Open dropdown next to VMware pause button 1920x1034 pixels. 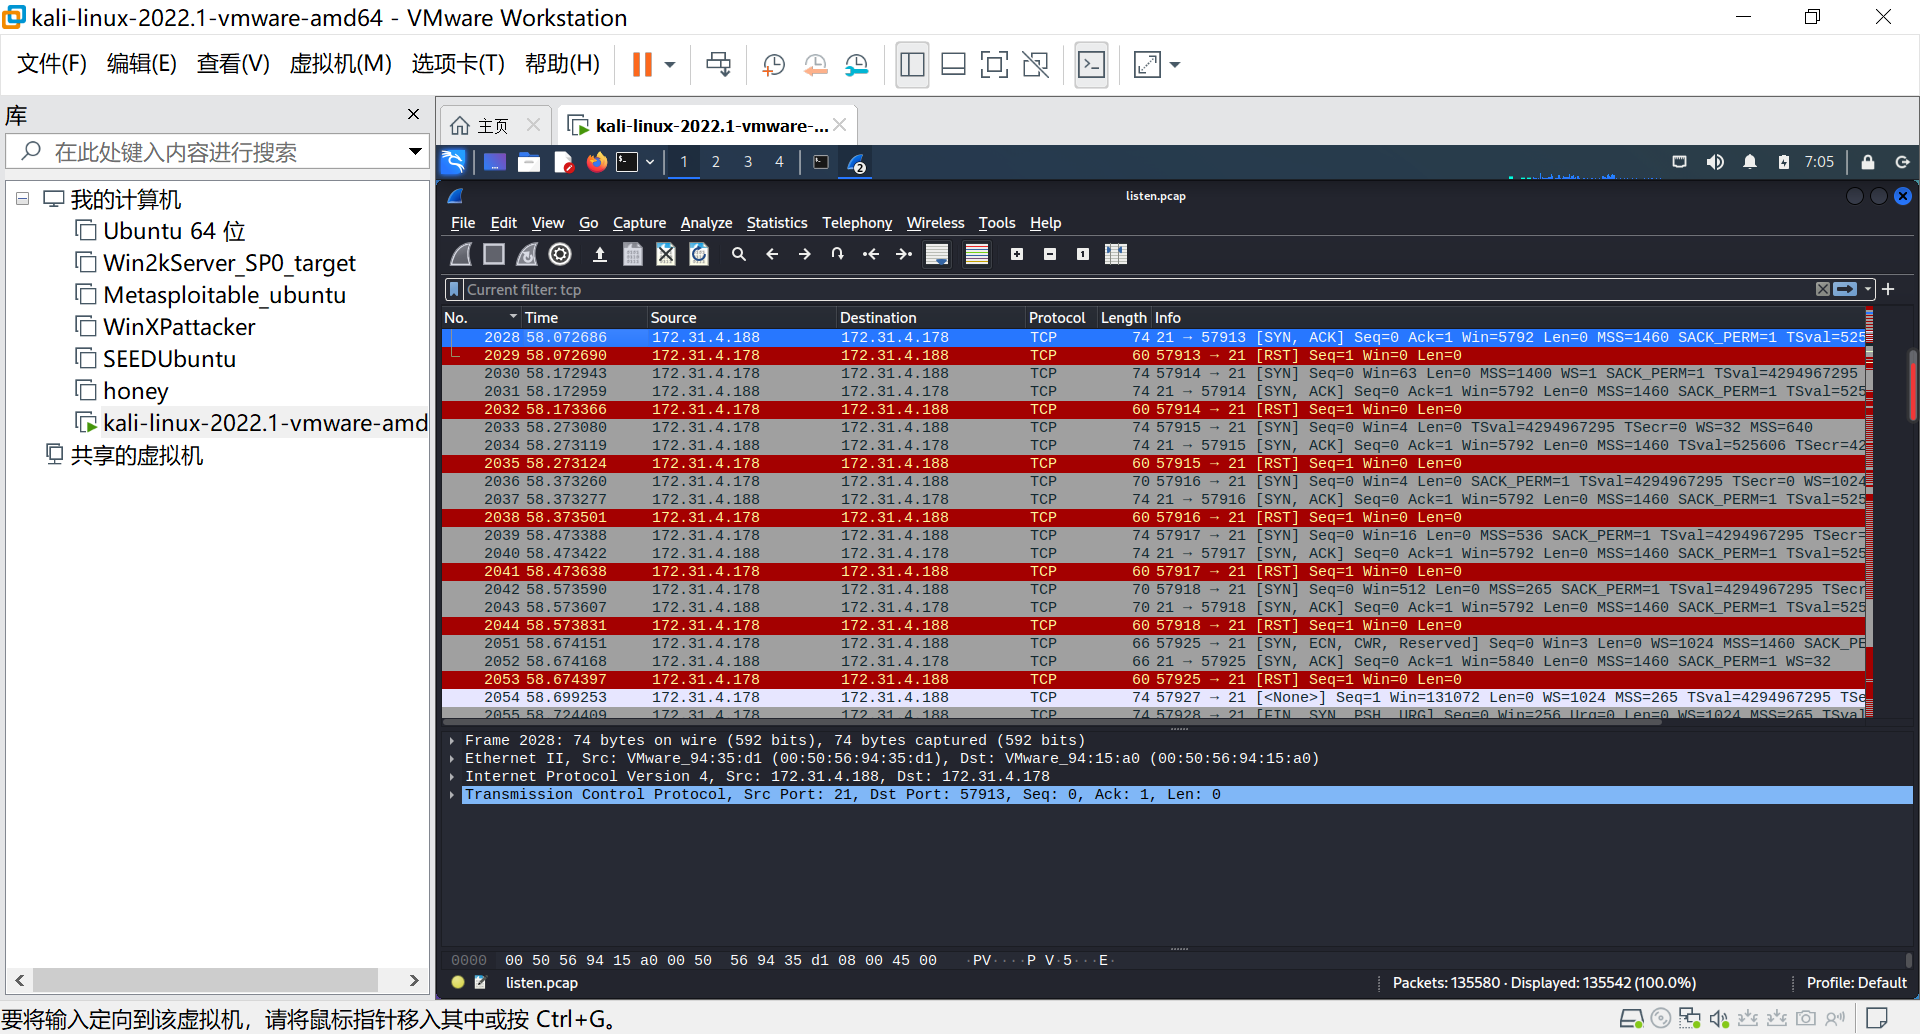[670, 65]
